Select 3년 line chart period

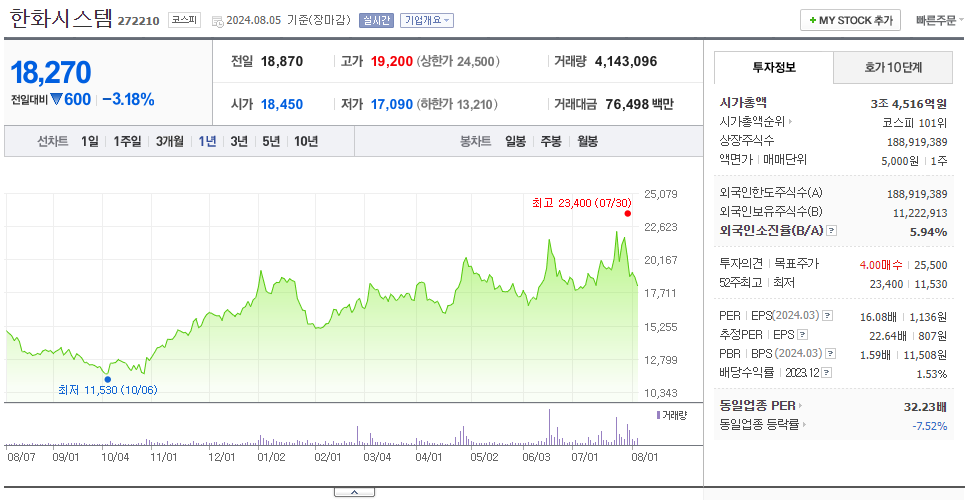pos(239,141)
